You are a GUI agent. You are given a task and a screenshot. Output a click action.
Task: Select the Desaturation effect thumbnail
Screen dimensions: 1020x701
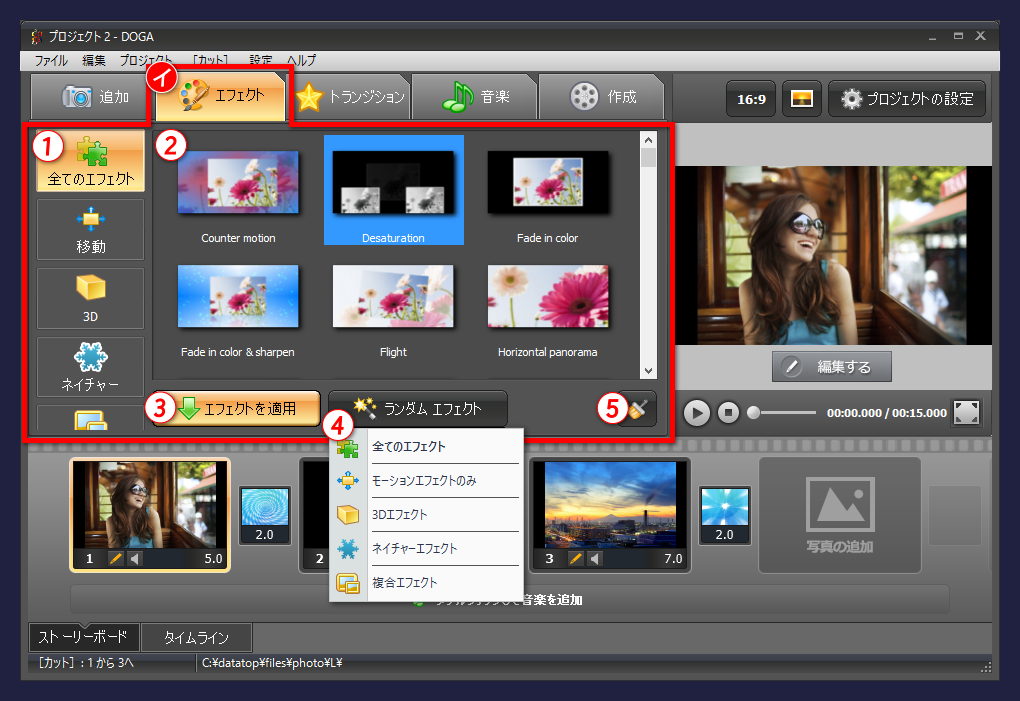point(392,190)
